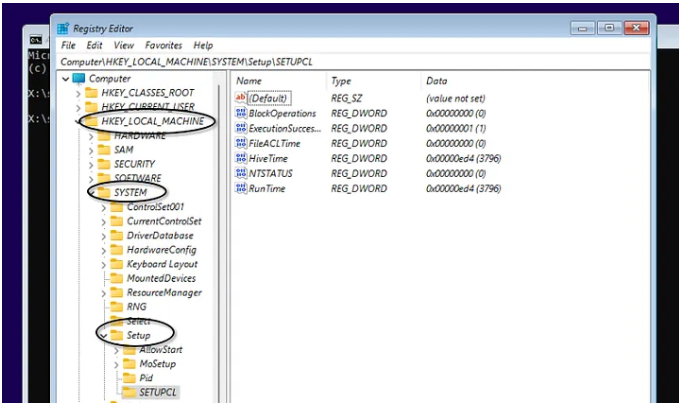Click the folder icon beside DriverDatabase

tap(116, 236)
